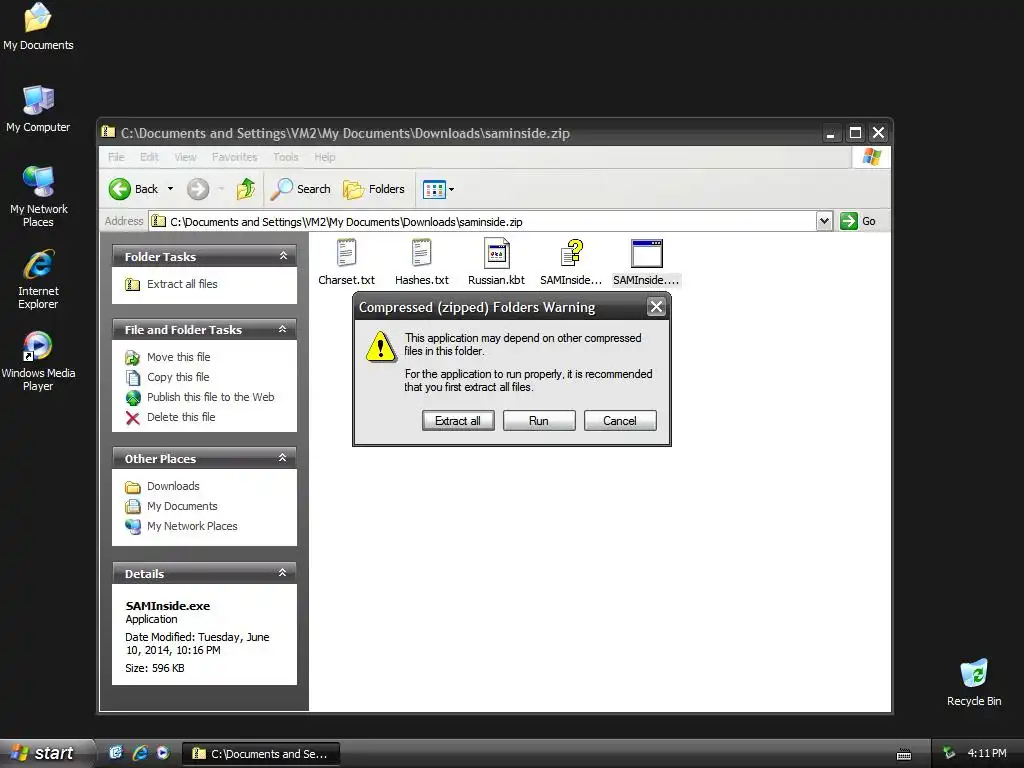Click the green Back arrow icon
Viewport: 1024px width, 768px height.
point(120,189)
